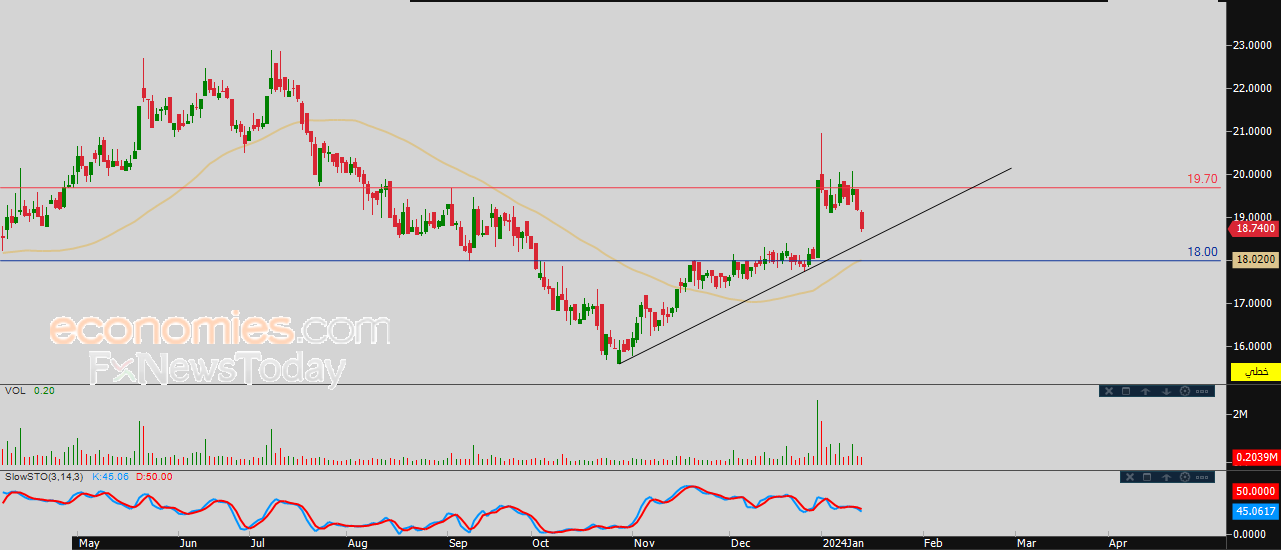
Task: Click the Aug label on time axis
Action: tap(357, 543)
